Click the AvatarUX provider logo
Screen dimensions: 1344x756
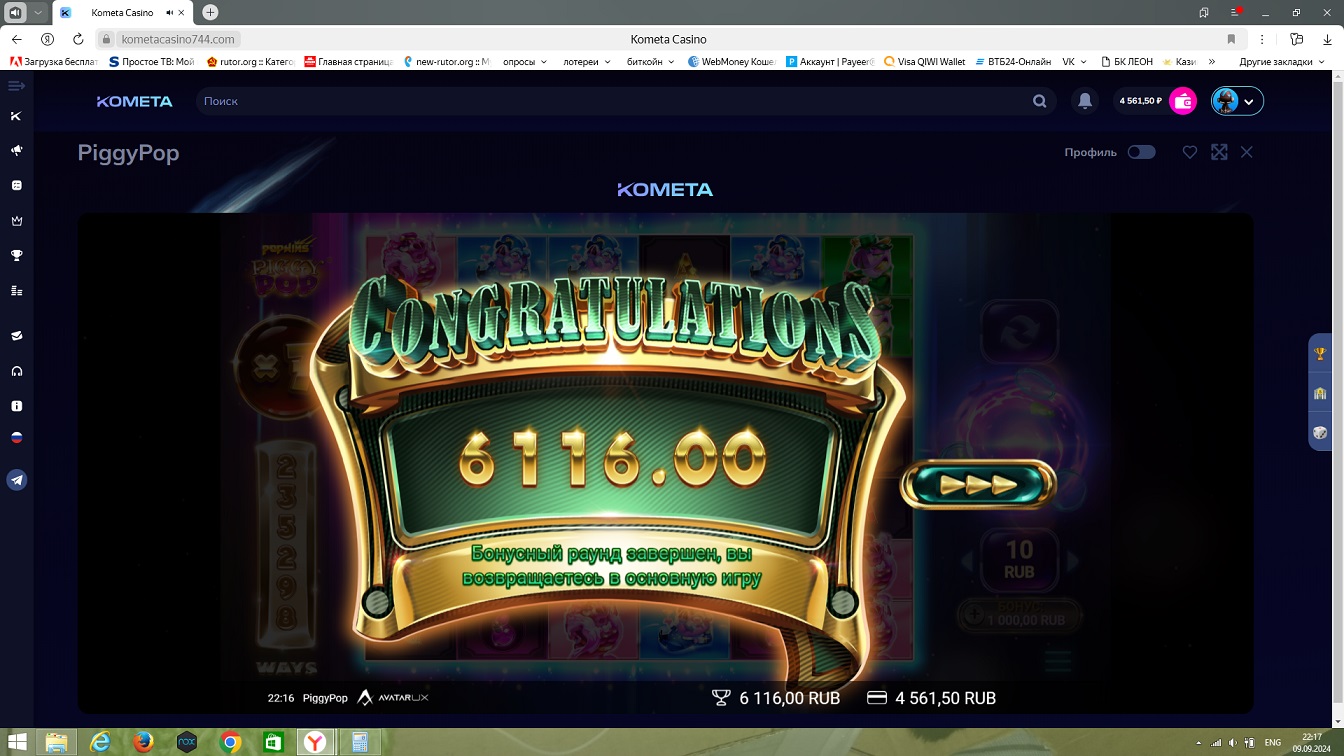(x=393, y=698)
